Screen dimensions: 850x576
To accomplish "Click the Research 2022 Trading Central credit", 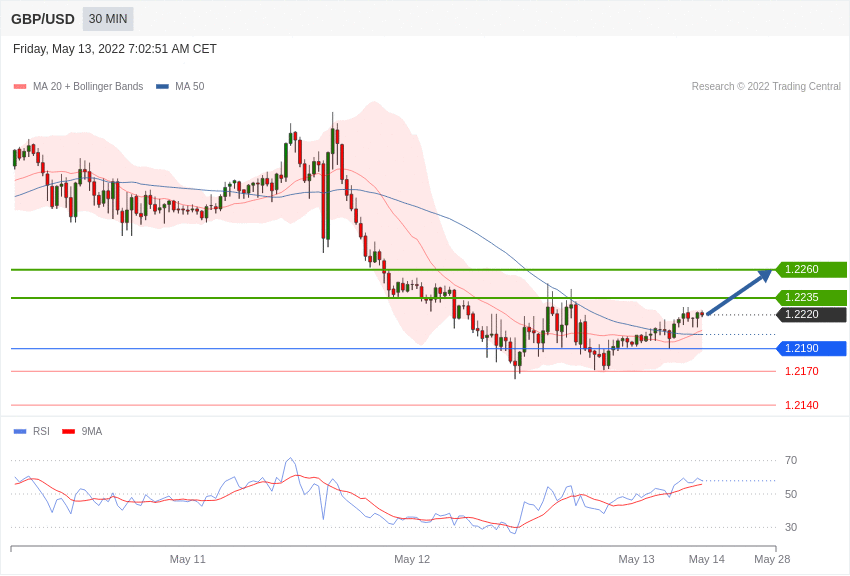I will [x=766, y=86].
